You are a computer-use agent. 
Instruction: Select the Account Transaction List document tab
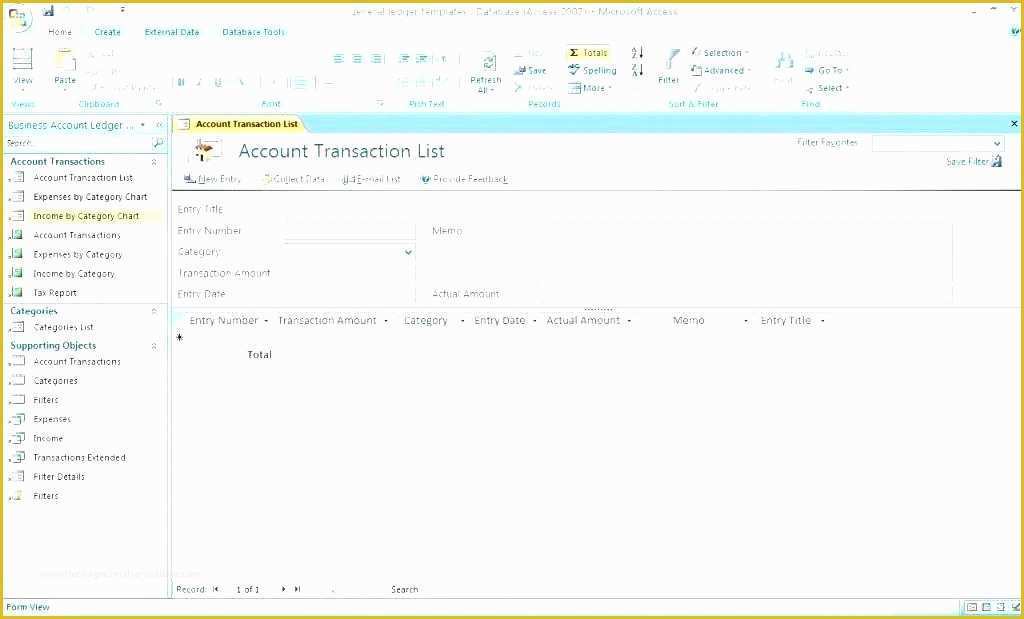238,124
